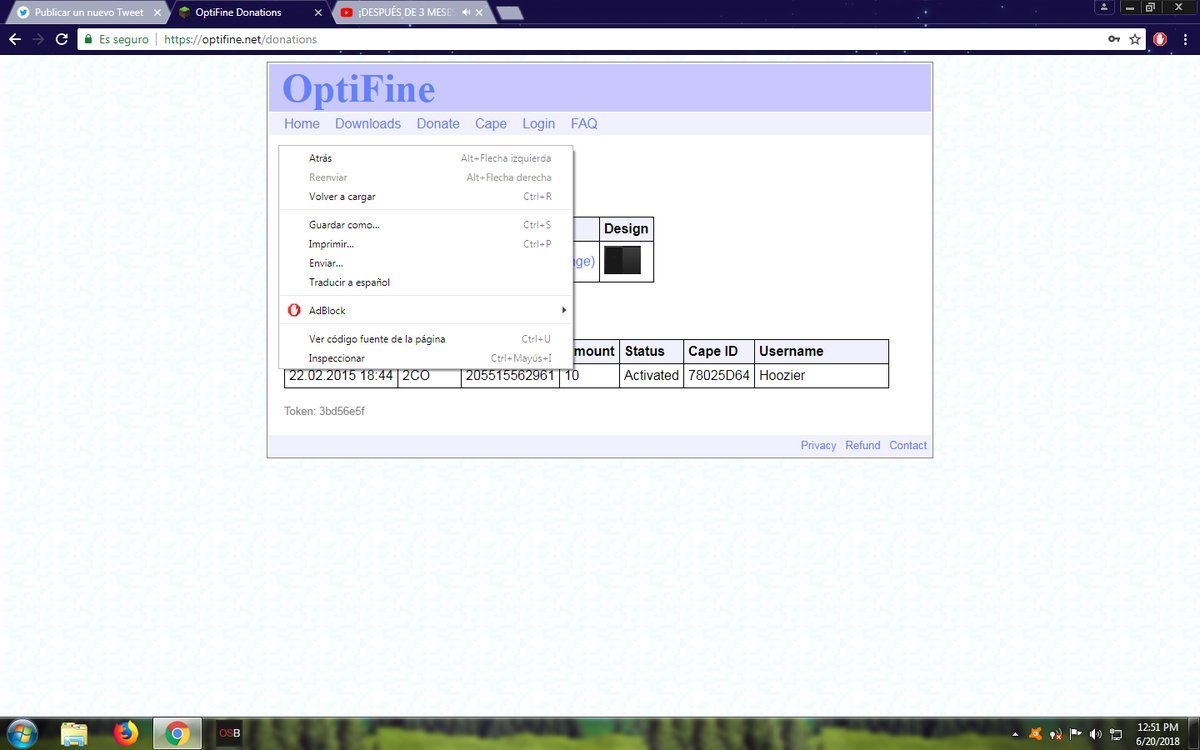Open File Explorer in taskbar
Image resolution: width=1200 pixels, height=750 pixels.
(74, 733)
